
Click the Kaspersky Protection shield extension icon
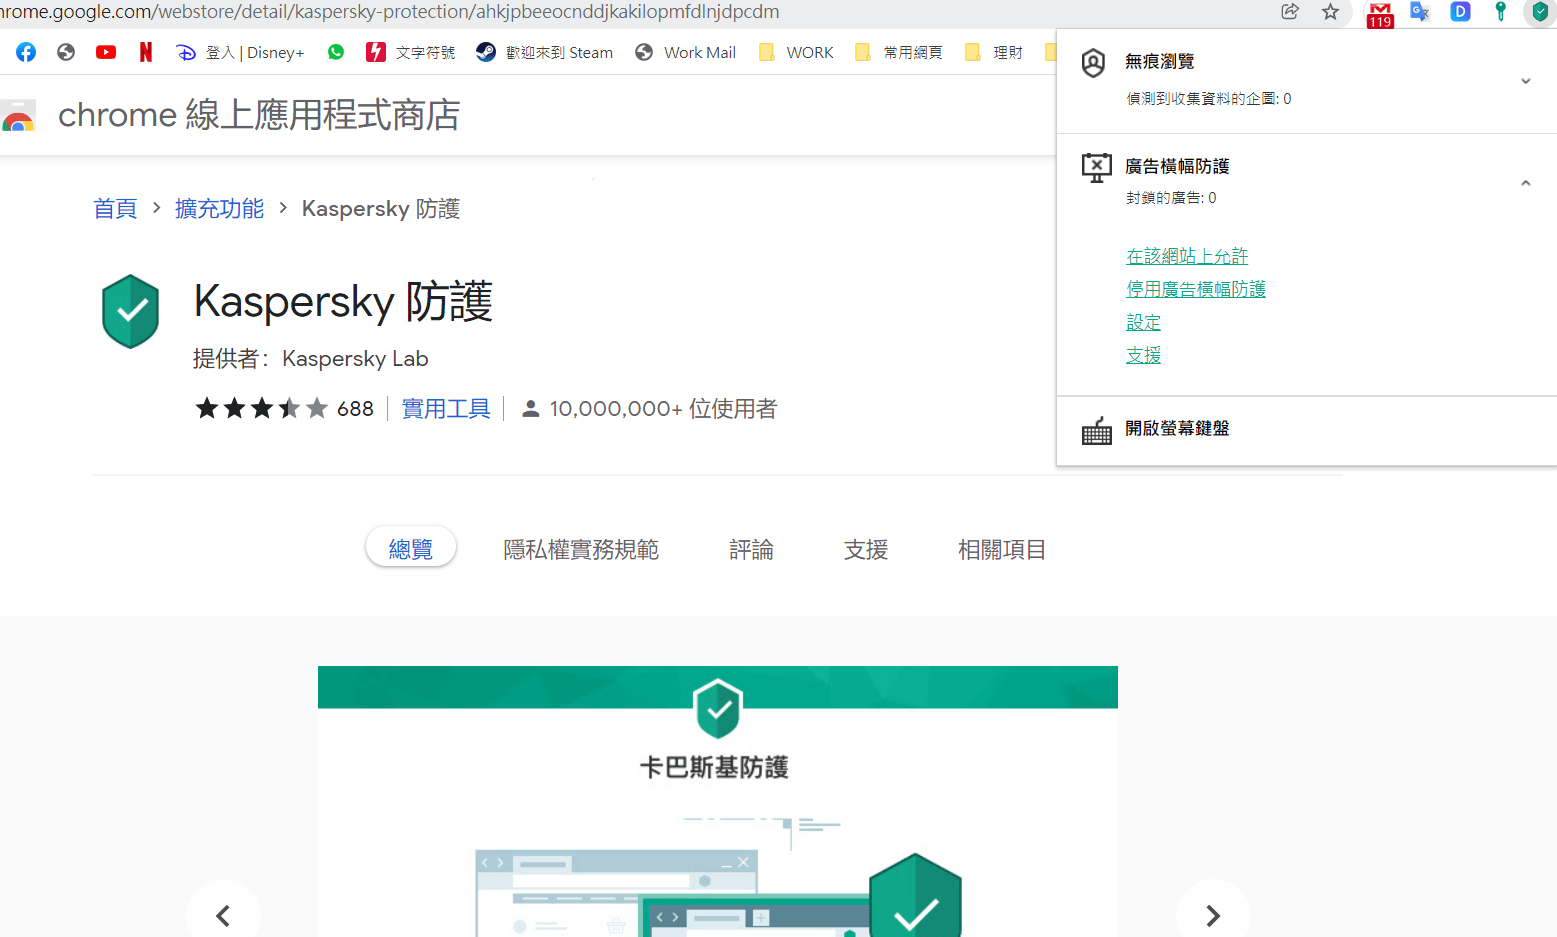(1539, 12)
